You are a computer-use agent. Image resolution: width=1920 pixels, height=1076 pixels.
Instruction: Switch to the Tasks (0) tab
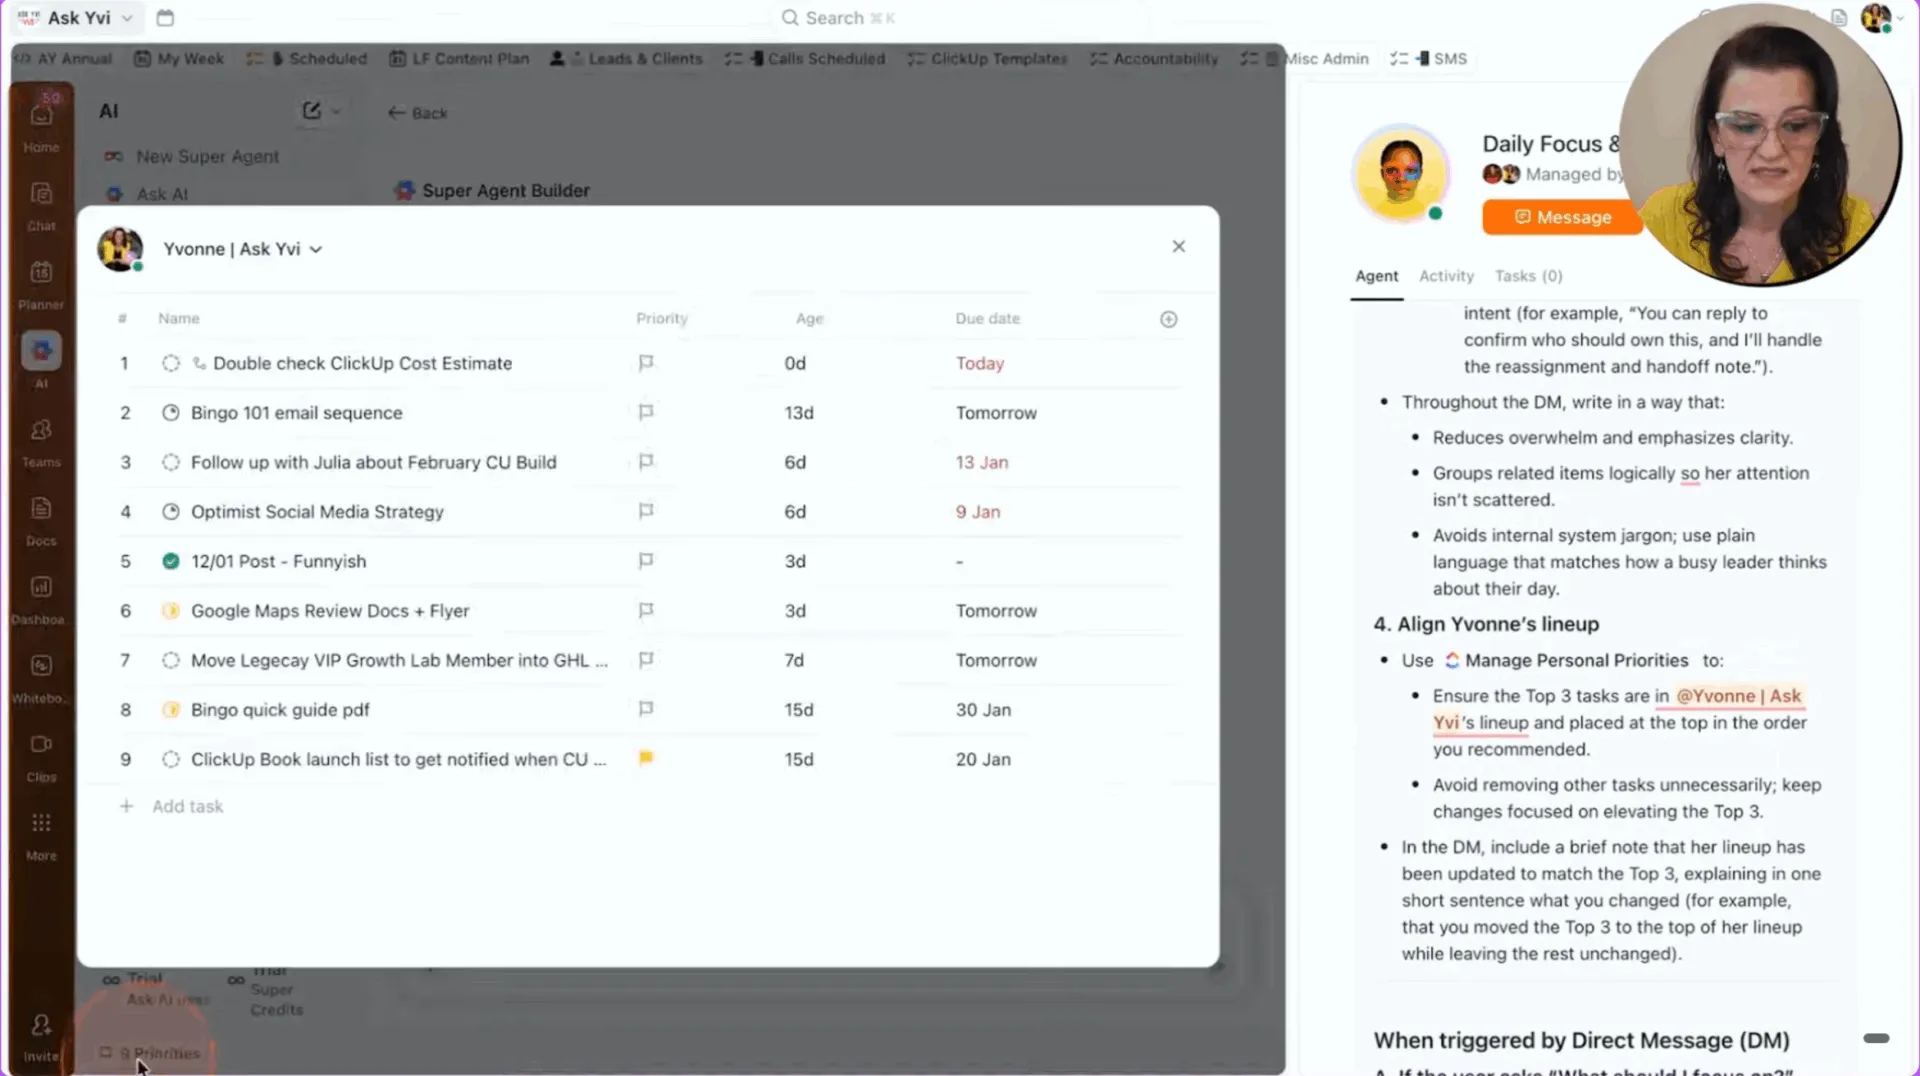tap(1528, 276)
